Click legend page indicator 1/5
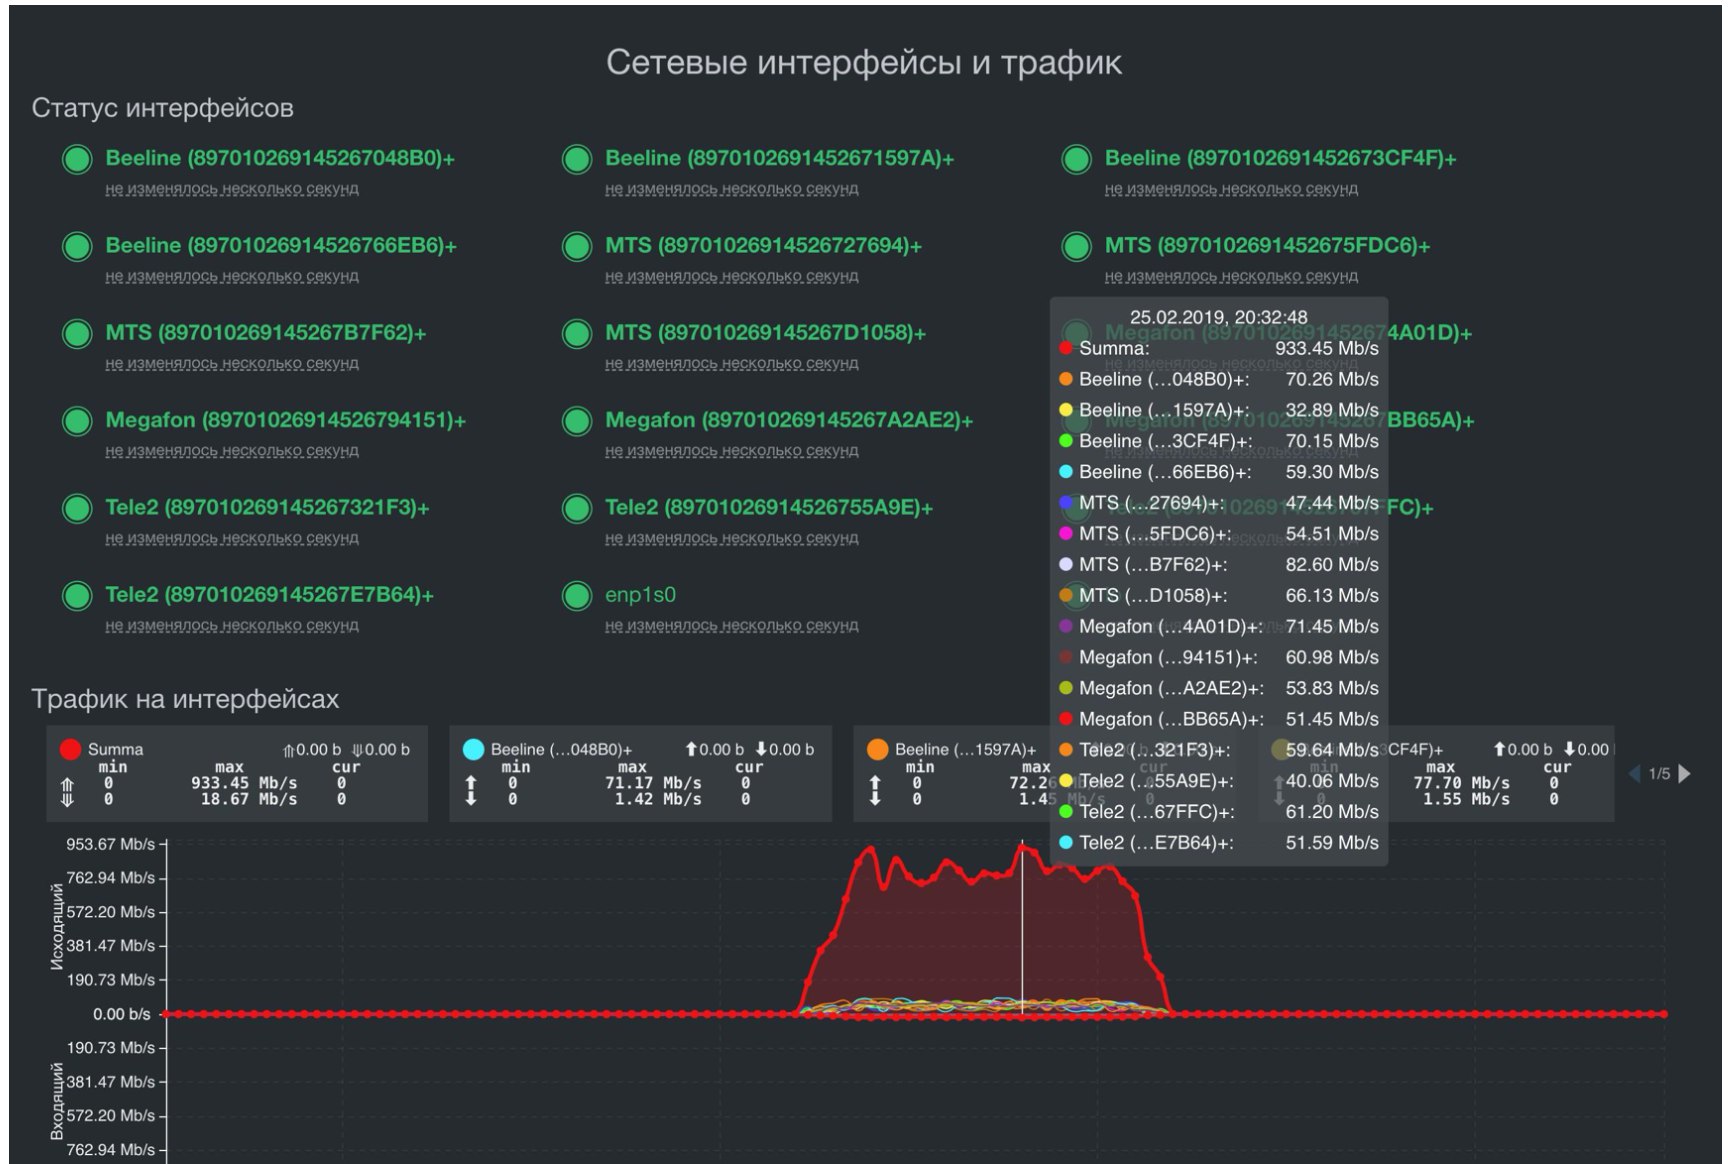 pos(1659,773)
